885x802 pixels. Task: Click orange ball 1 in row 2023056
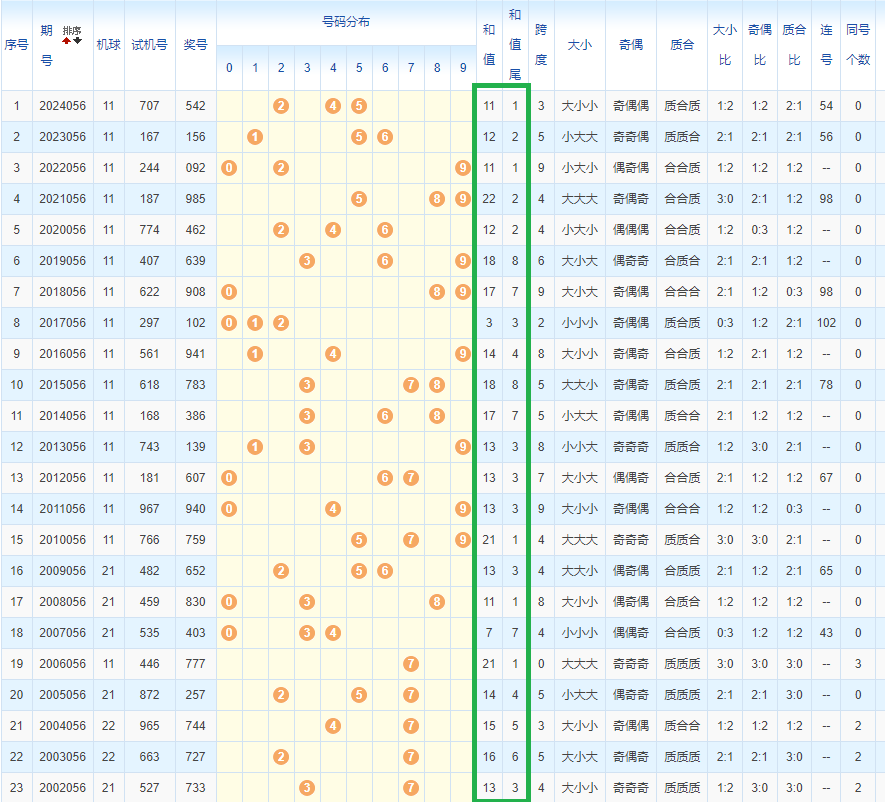pyautogui.click(x=255, y=137)
